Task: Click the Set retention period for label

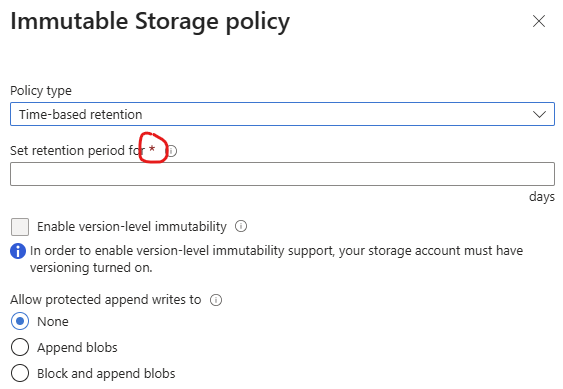Action: pyautogui.click(x=77, y=150)
